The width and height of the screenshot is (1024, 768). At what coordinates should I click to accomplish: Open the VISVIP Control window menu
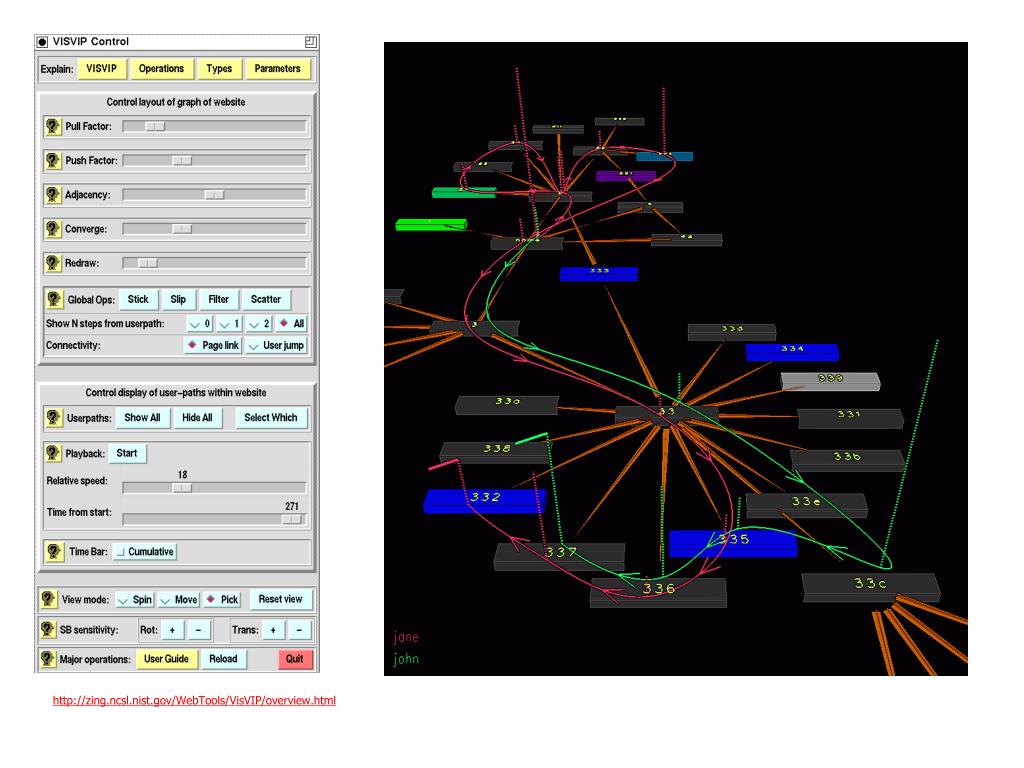[42, 41]
